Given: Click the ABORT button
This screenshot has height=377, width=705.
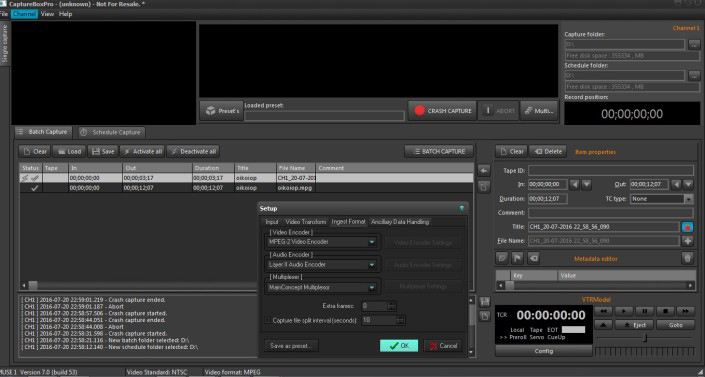Looking at the screenshot, I should point(499,111).
